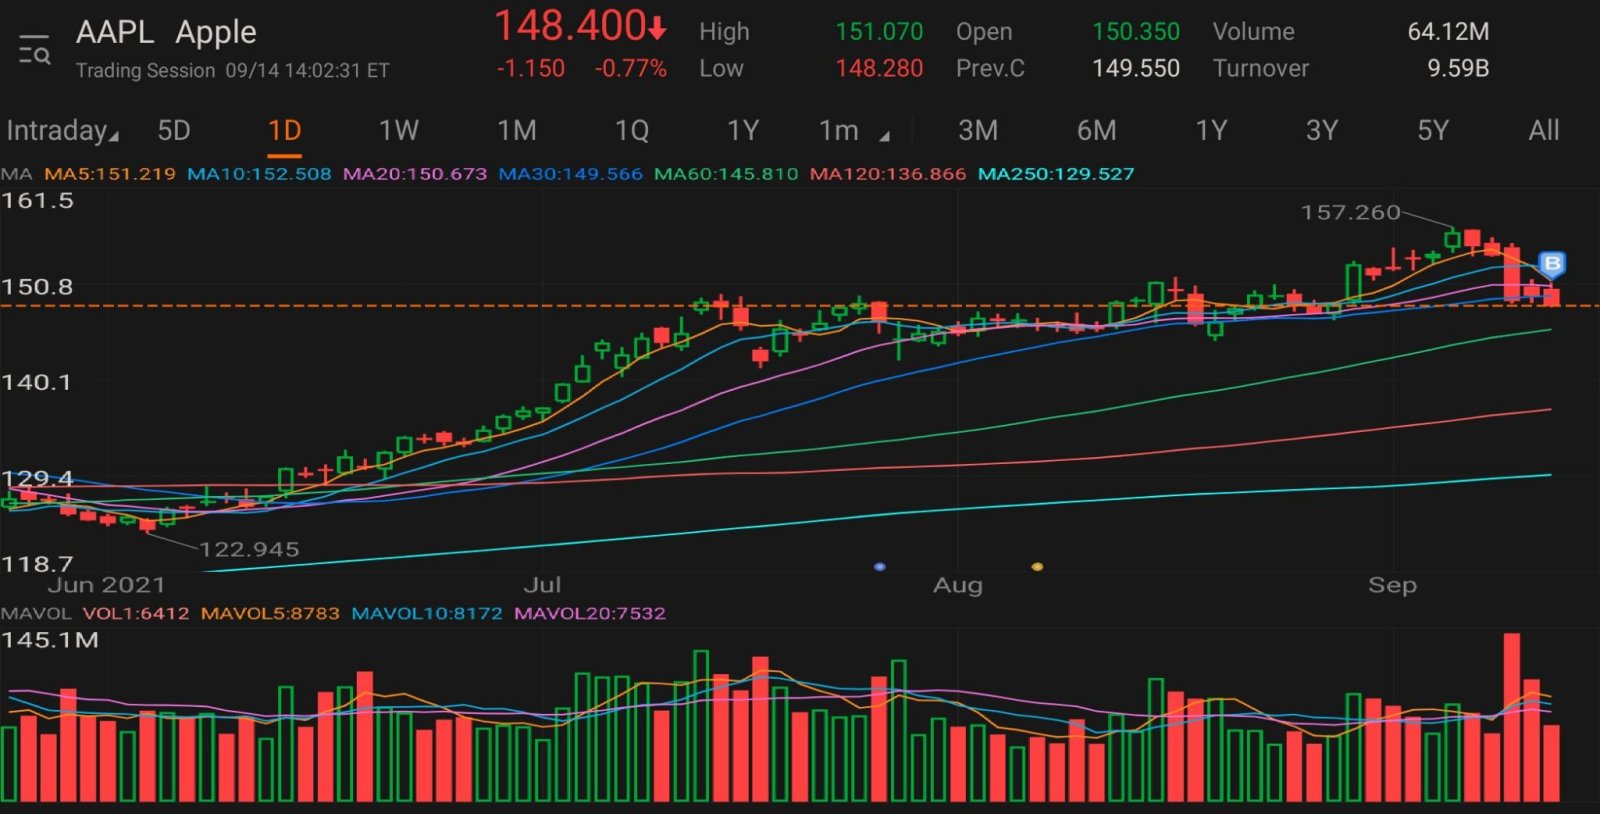
Task: Click the MAVOL indicator settings label
Action: 36,614
